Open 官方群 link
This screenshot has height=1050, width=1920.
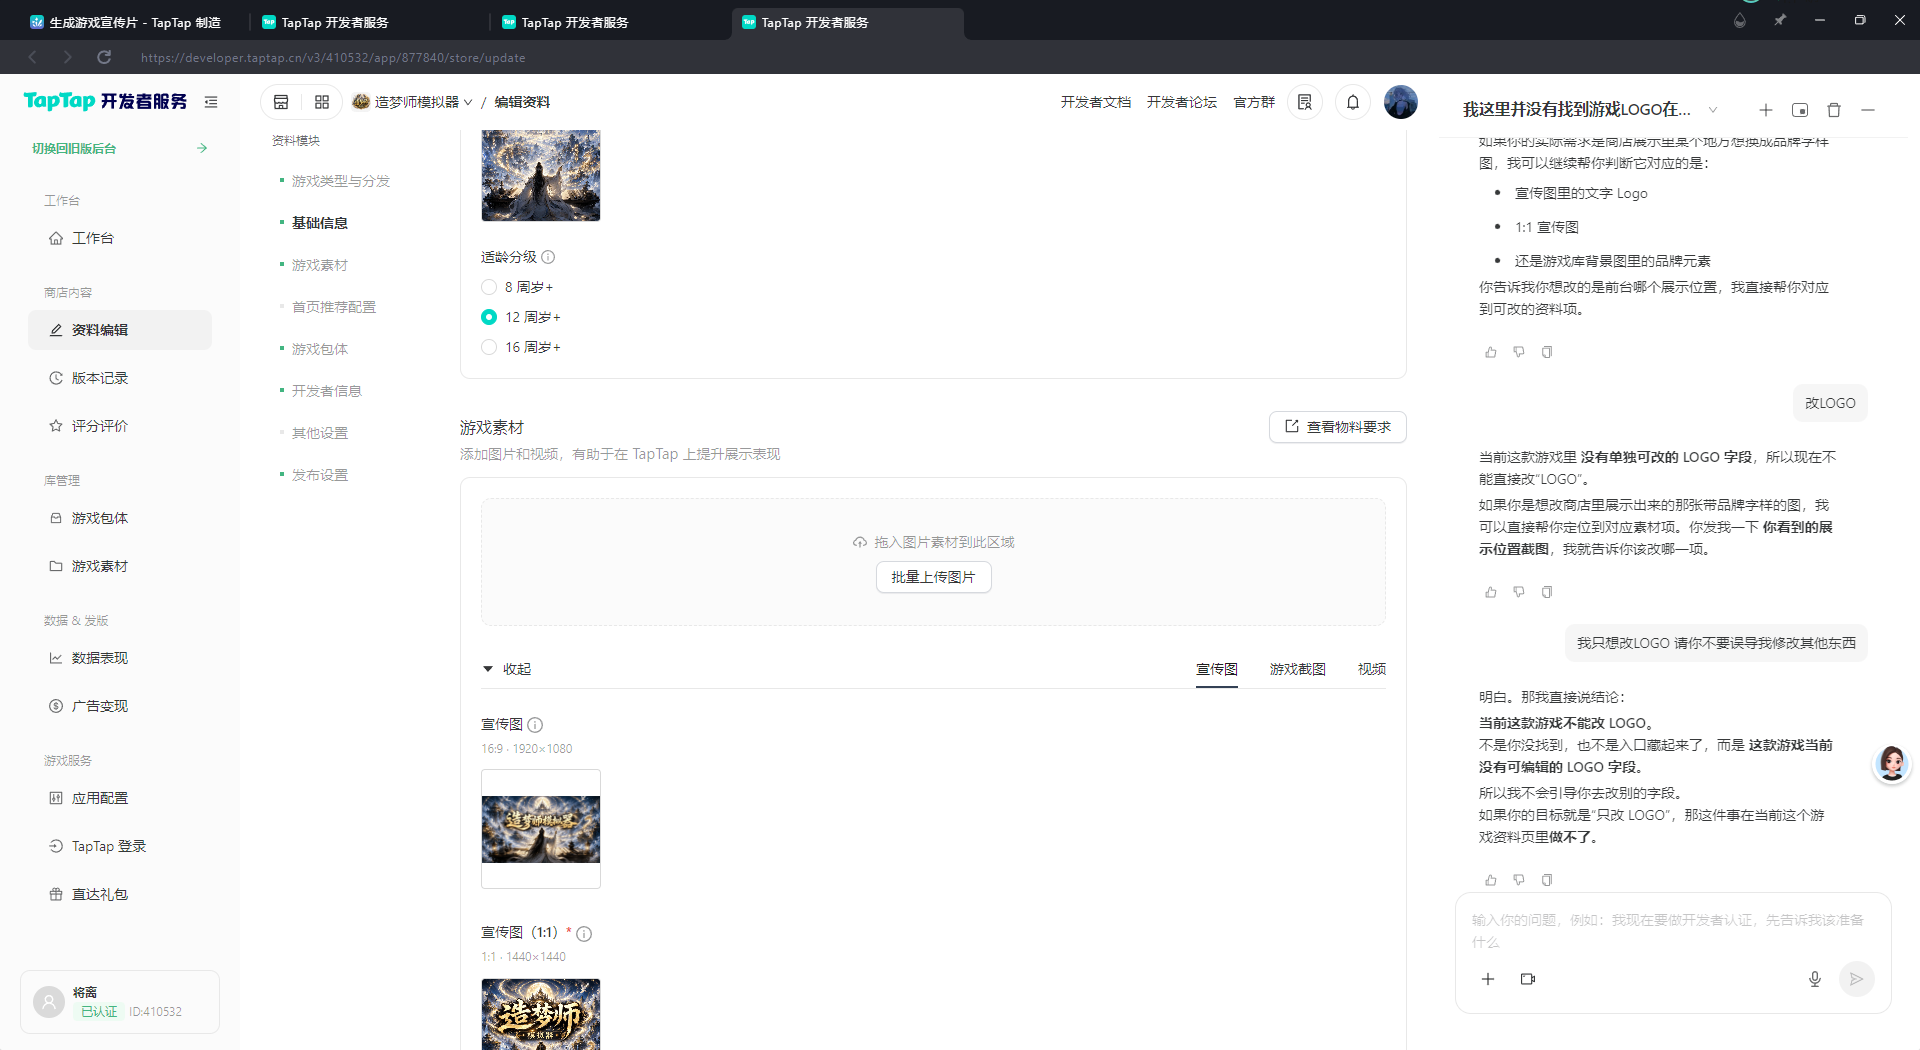click(x=1254, y=102)
